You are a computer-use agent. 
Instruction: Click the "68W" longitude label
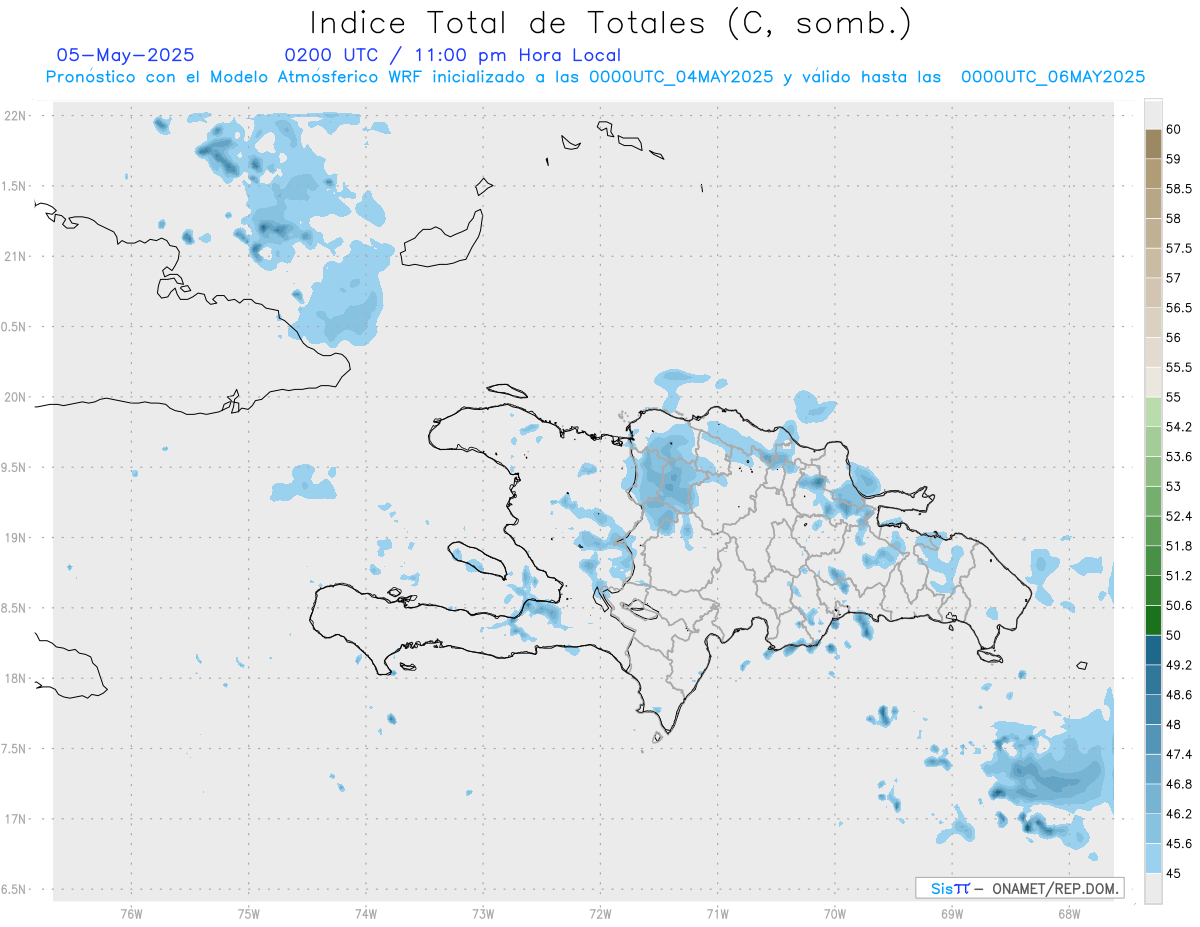tap(1068, 913)
